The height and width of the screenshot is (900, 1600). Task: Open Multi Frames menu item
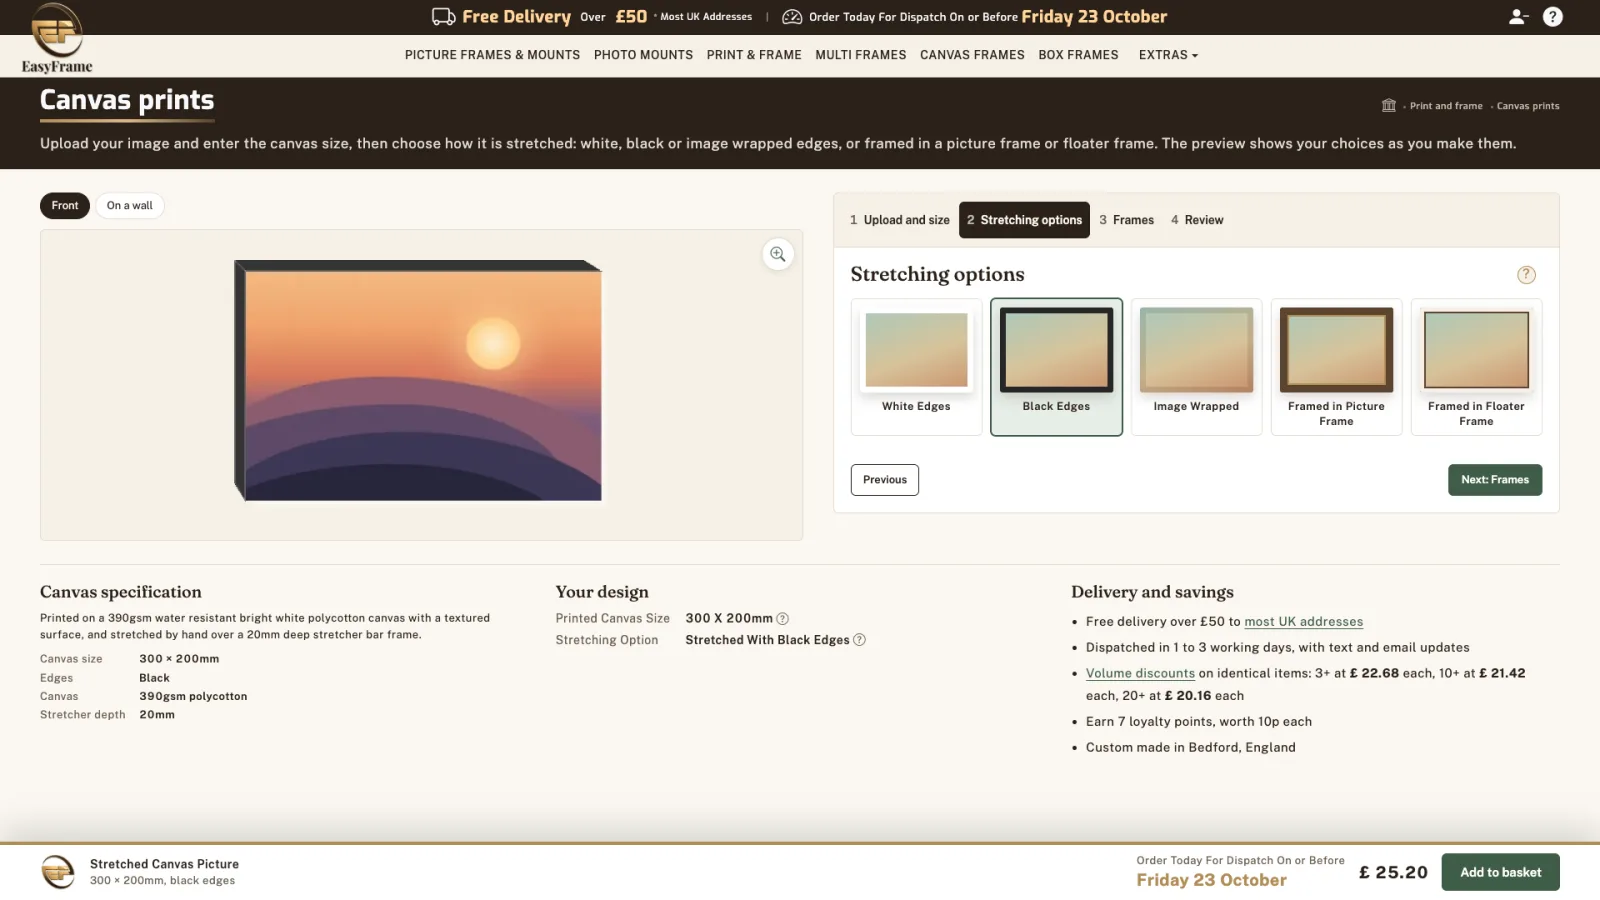coord(860,55)
